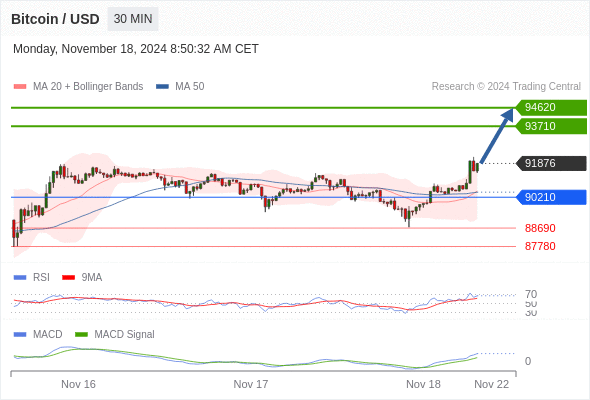This screenshot has width=590, height=400.
Task: Click the blue RSI legend swatch
Action: click(20, 278)
